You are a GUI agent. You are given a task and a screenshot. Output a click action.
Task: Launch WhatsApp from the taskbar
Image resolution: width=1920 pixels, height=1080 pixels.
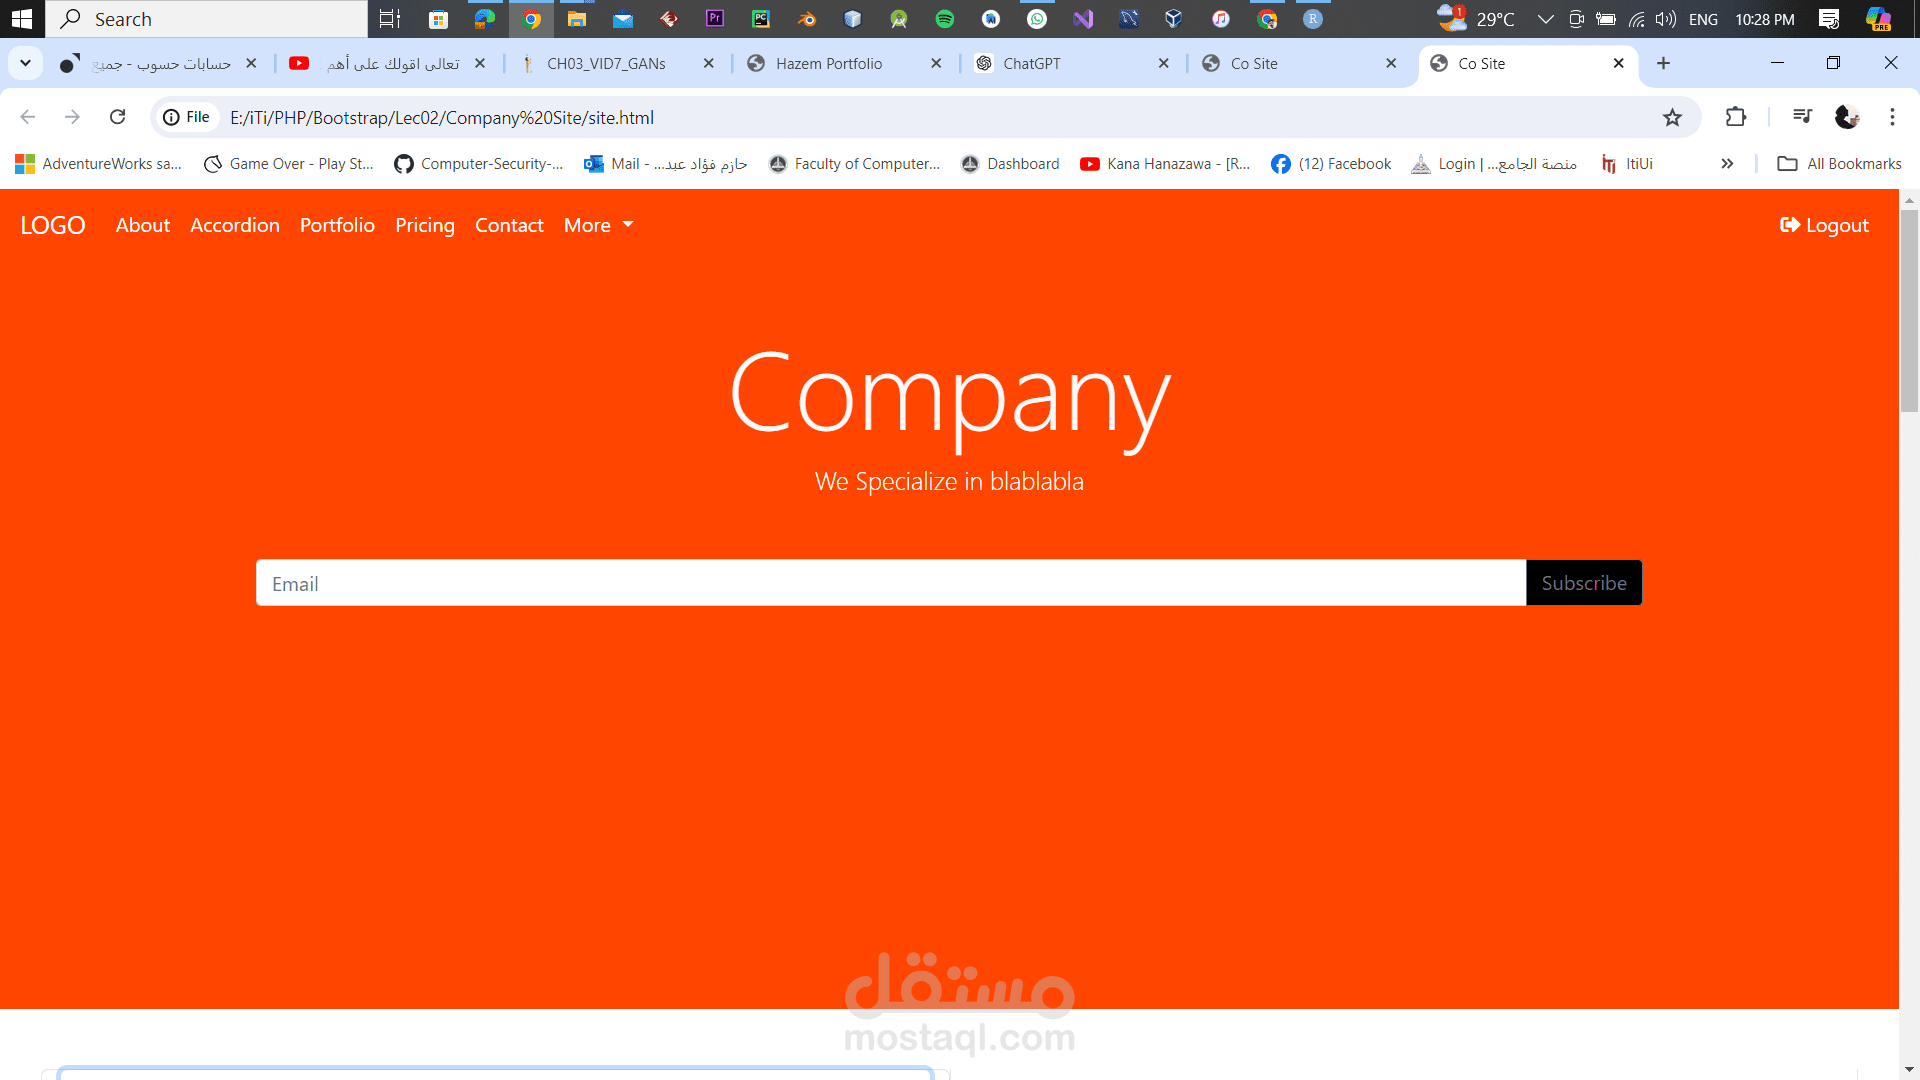(1038, 18)
